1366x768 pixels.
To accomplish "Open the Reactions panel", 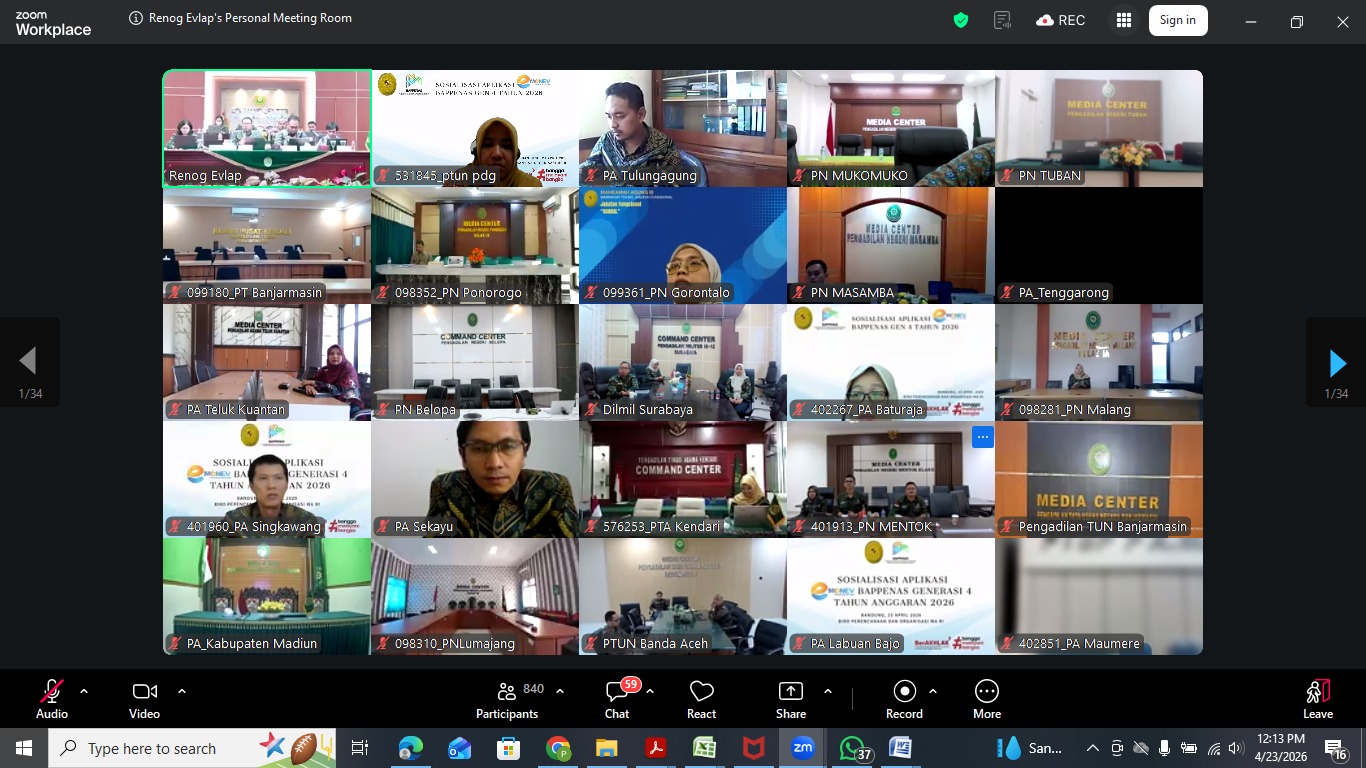I will 701,697.
